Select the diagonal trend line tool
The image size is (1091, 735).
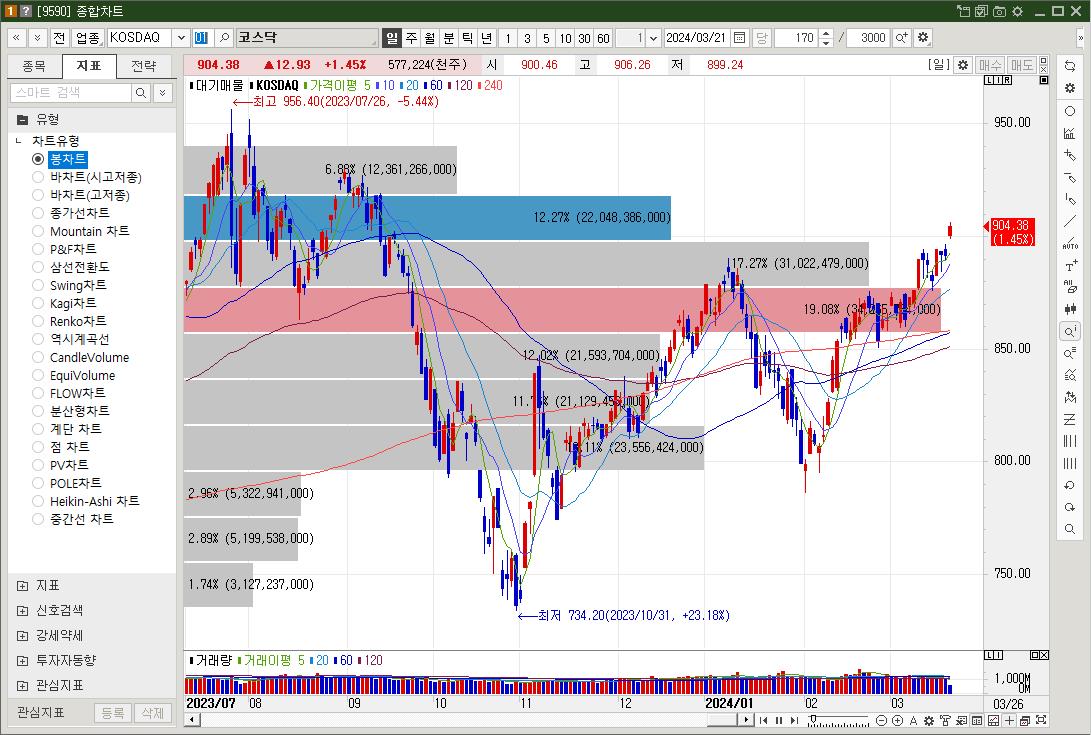tap(1070, 221)
